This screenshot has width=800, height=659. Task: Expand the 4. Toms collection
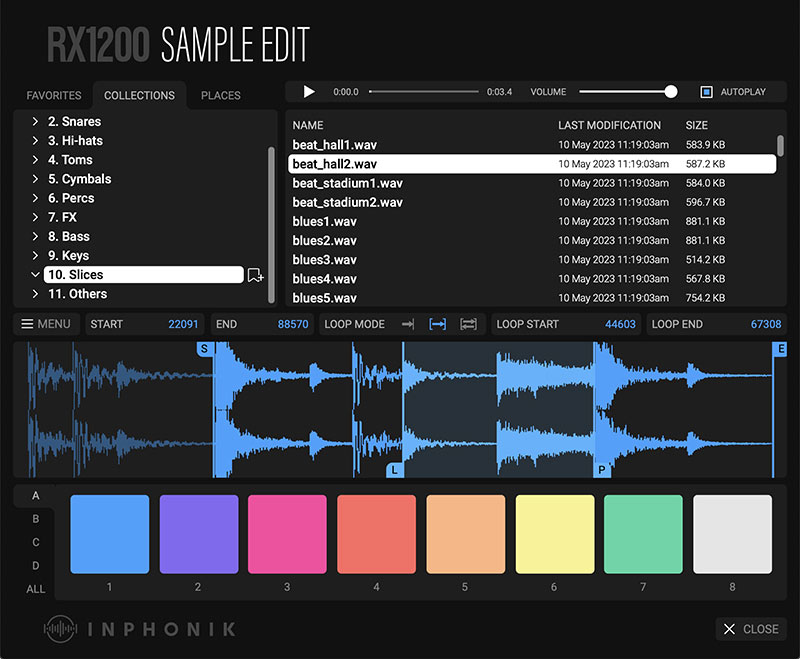[35, 160]
